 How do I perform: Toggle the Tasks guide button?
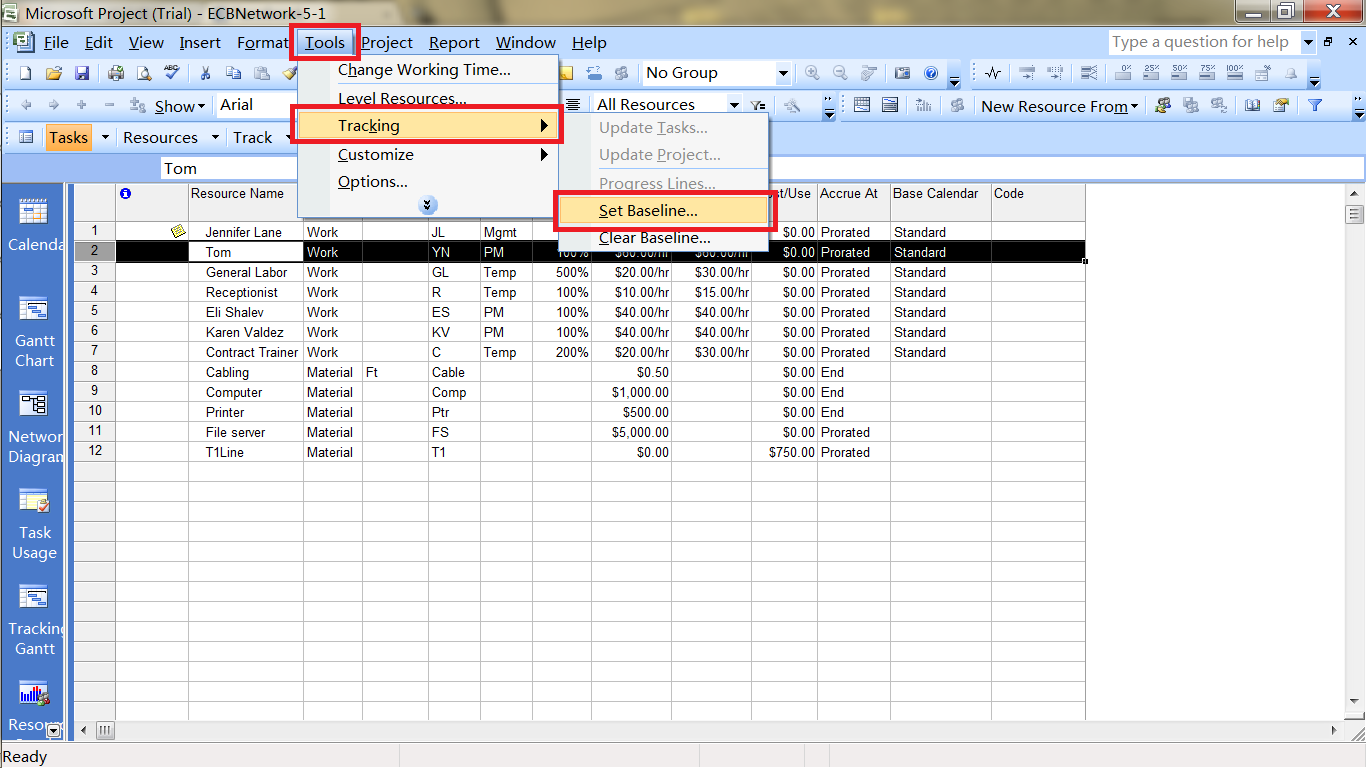pos(68,137)
